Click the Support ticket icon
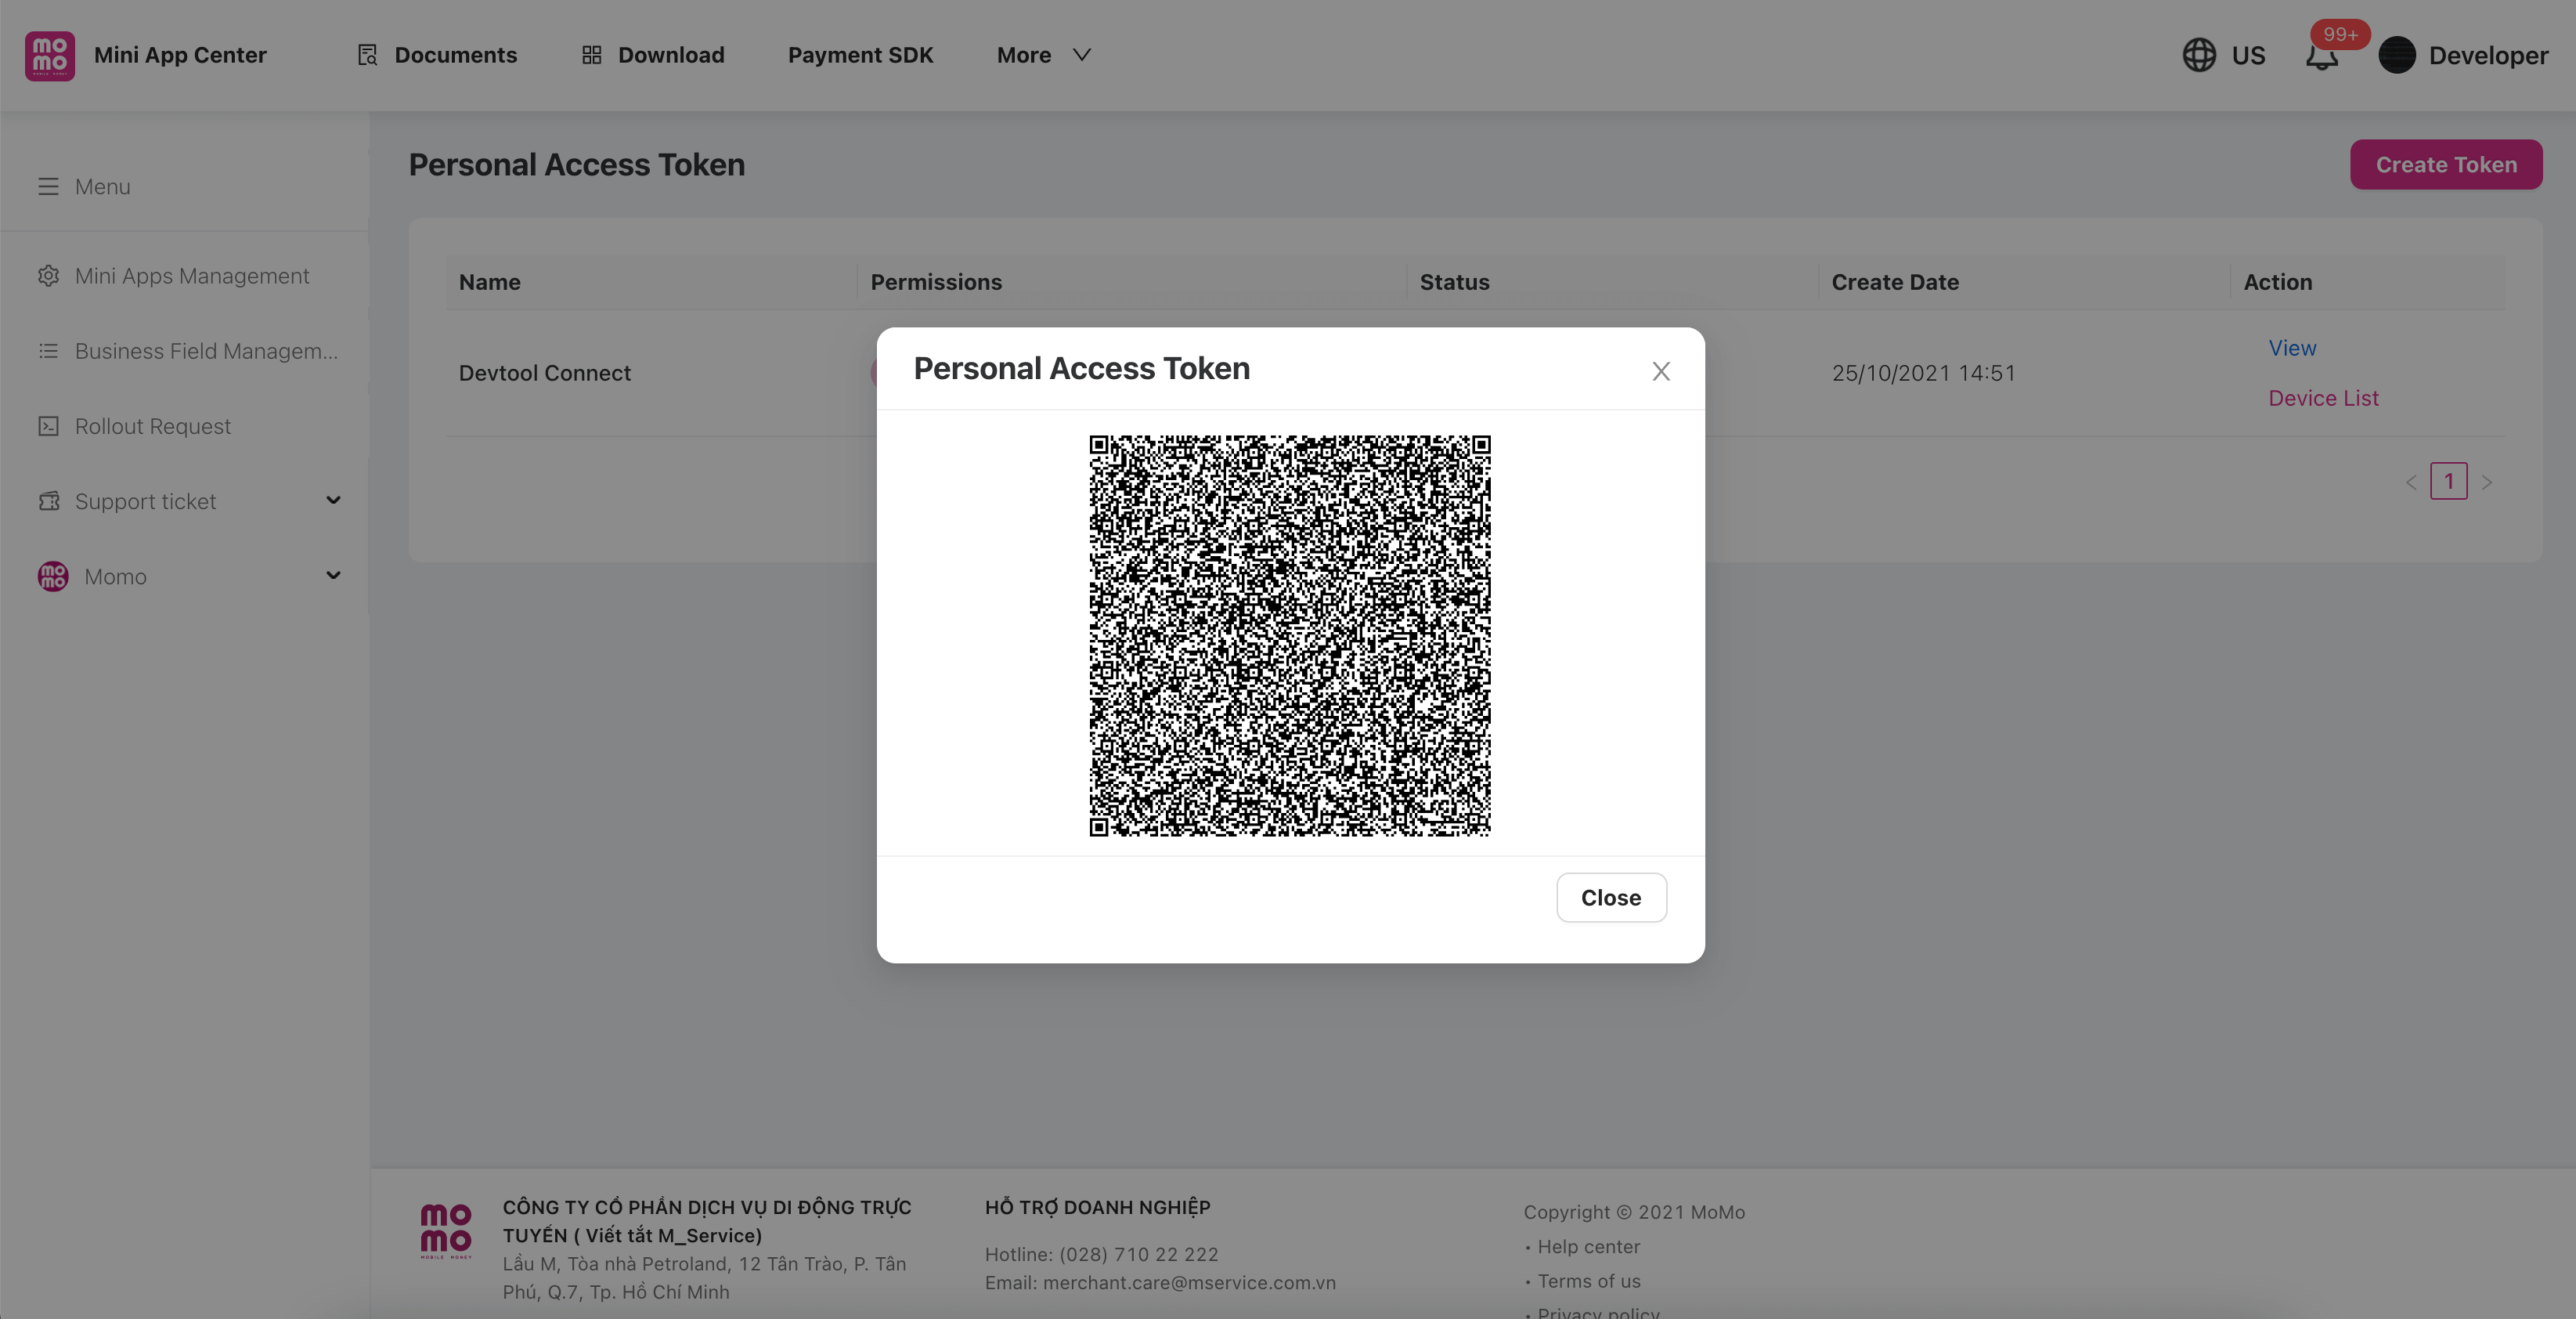 click(48, 501)
